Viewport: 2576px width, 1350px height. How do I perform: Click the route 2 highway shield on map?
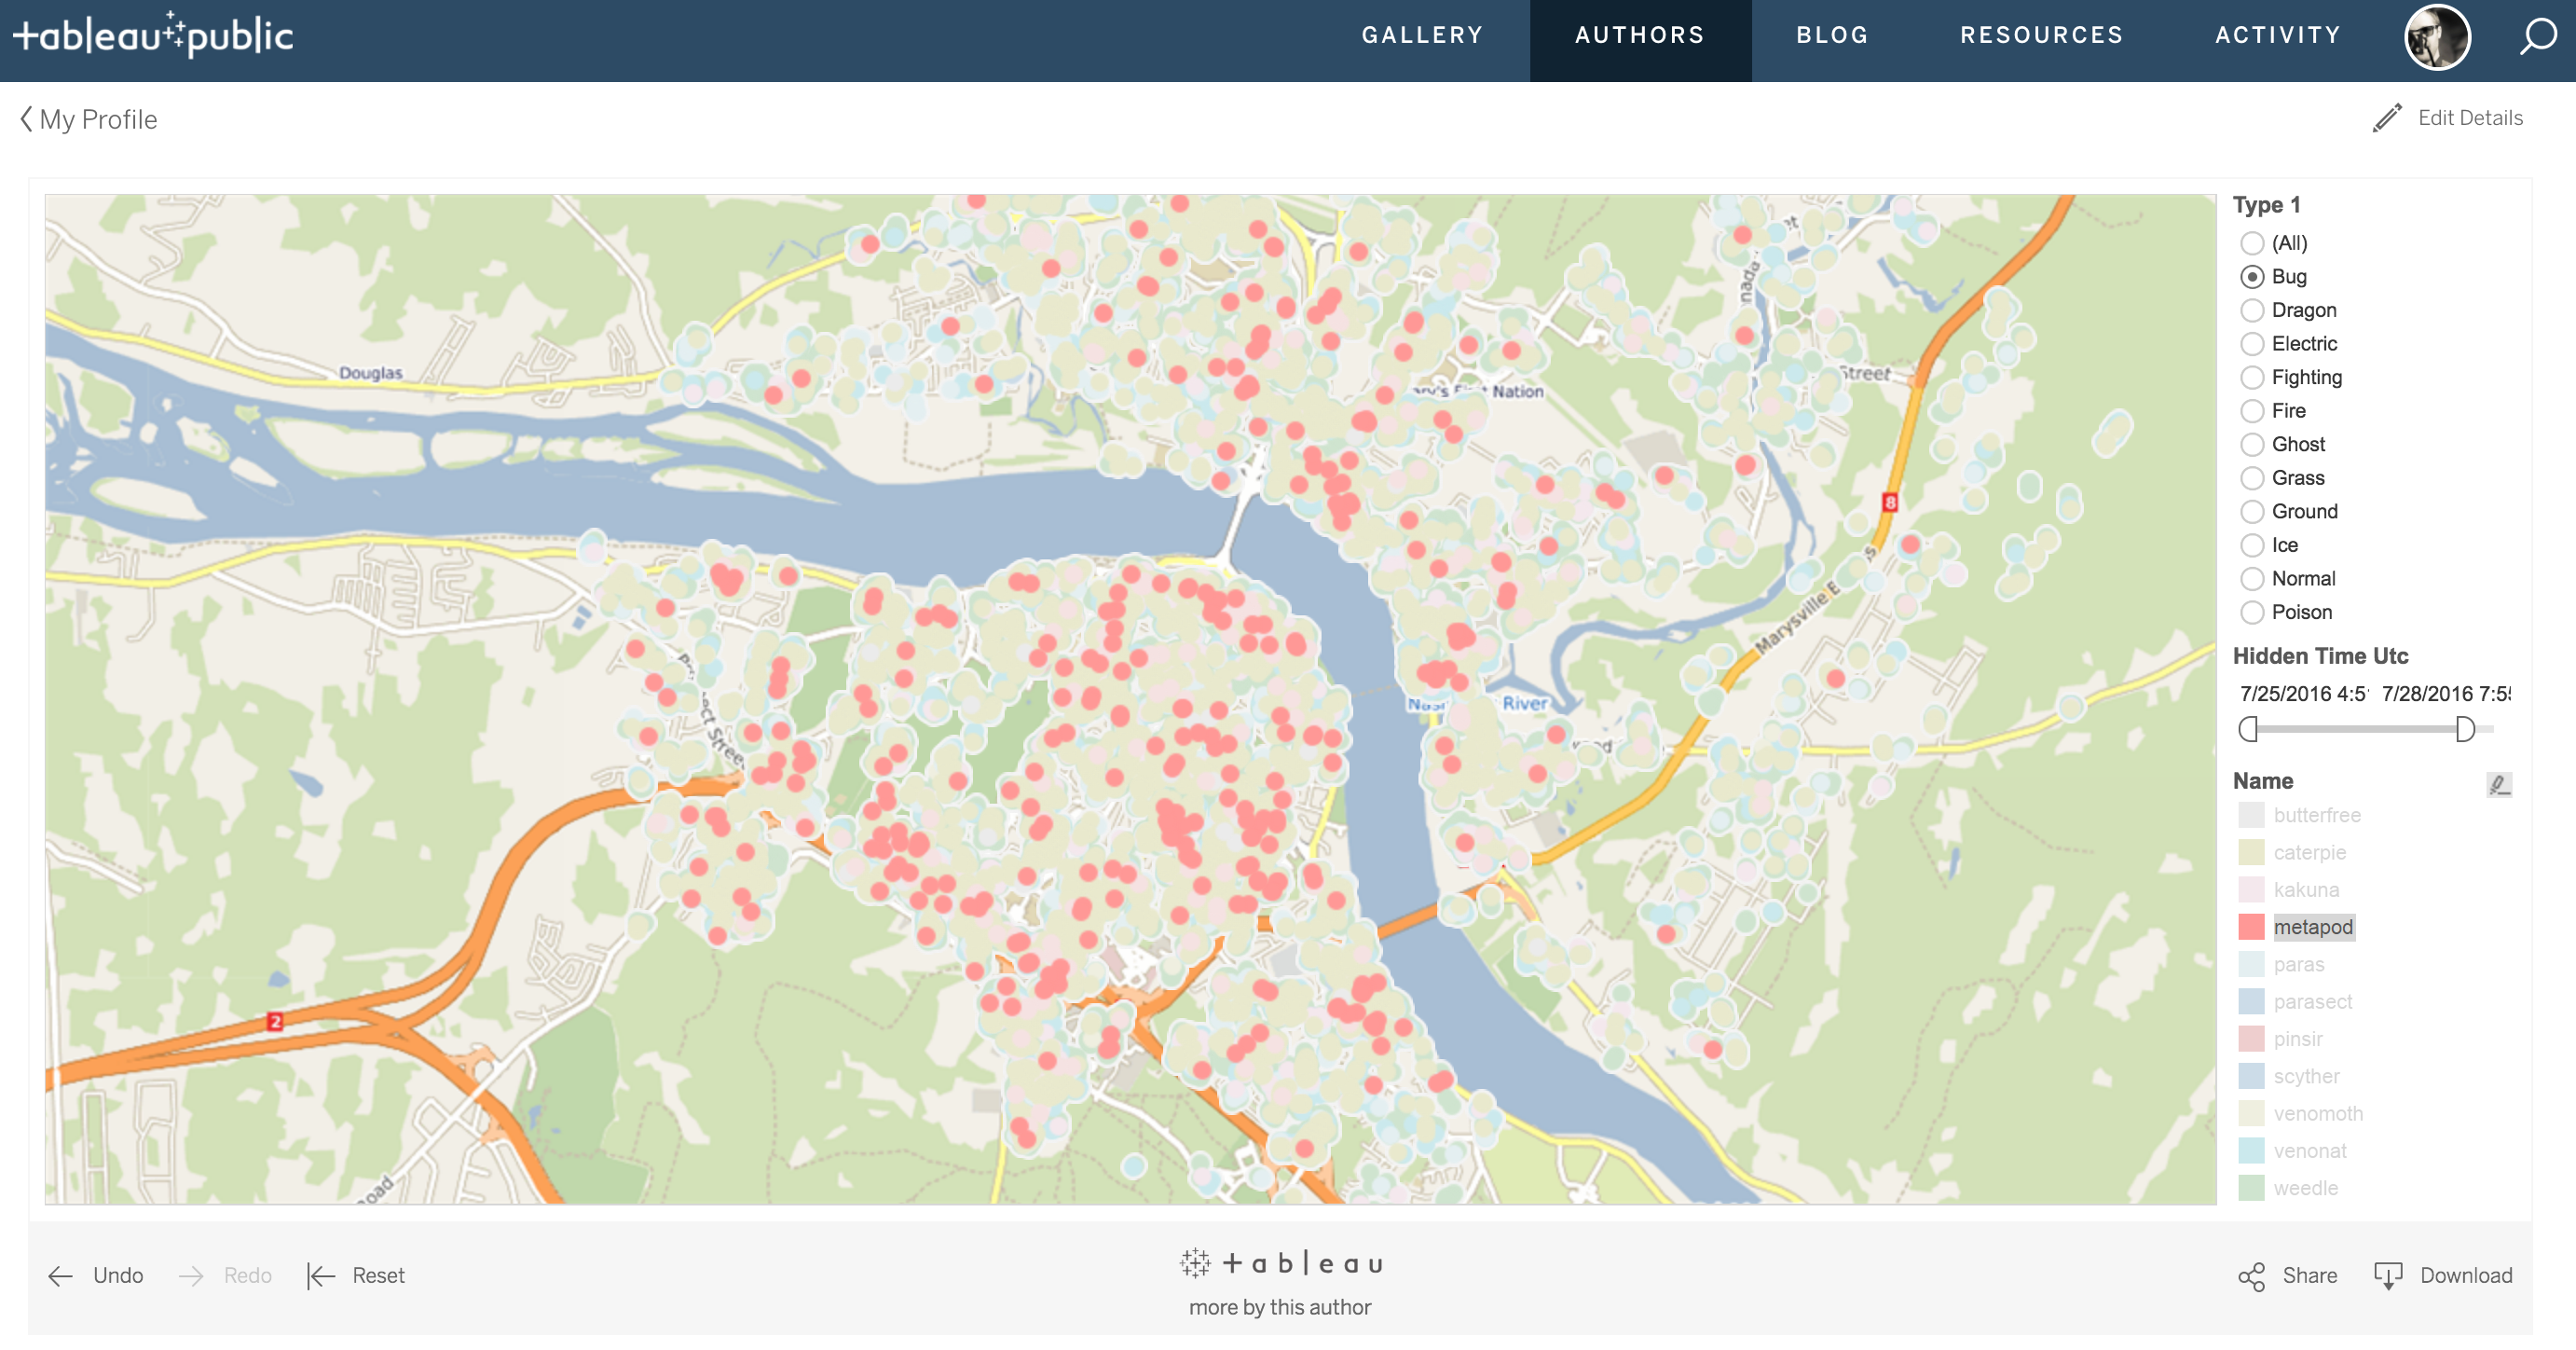[x=275, y=1022]
